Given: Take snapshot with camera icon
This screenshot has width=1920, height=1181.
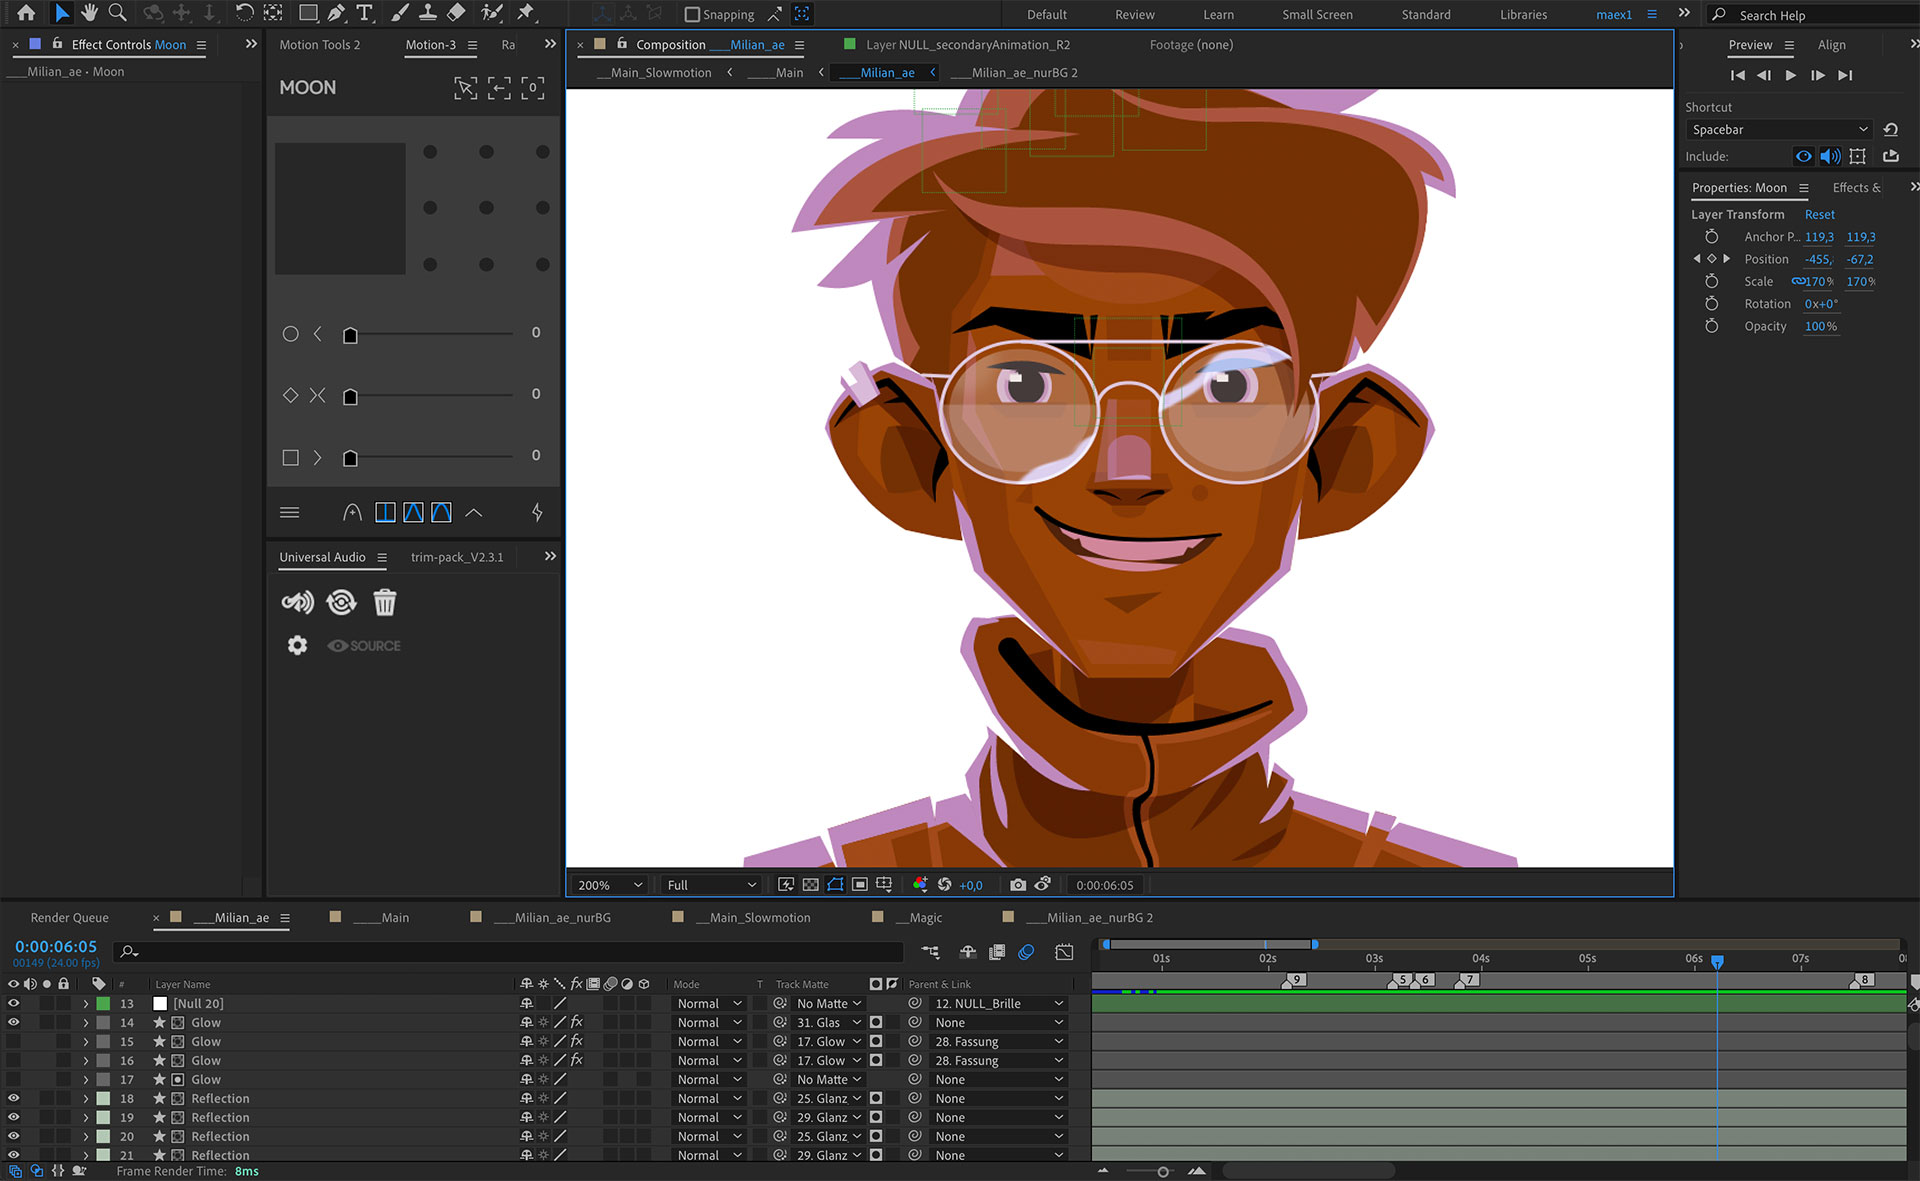Looking at the screenshot, I should coord(1018,885).
